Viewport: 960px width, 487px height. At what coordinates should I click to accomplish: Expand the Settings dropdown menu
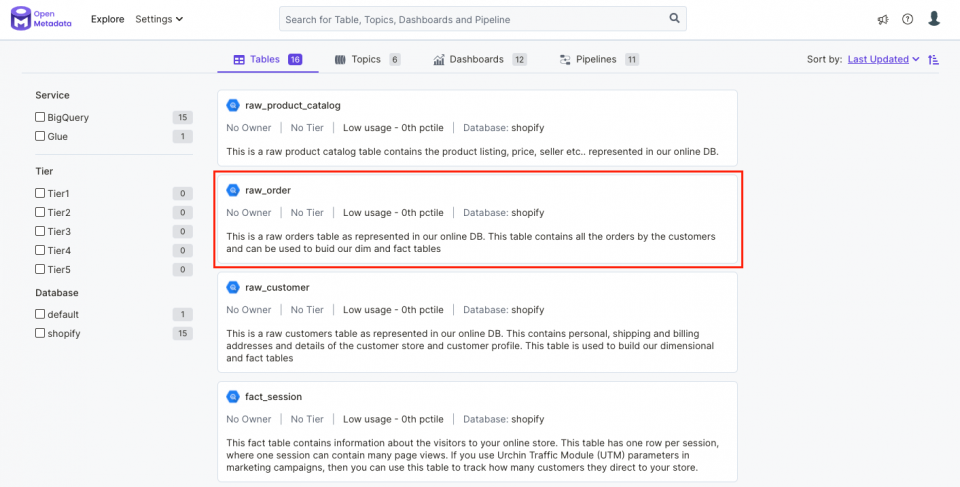(x=159, y=19)
